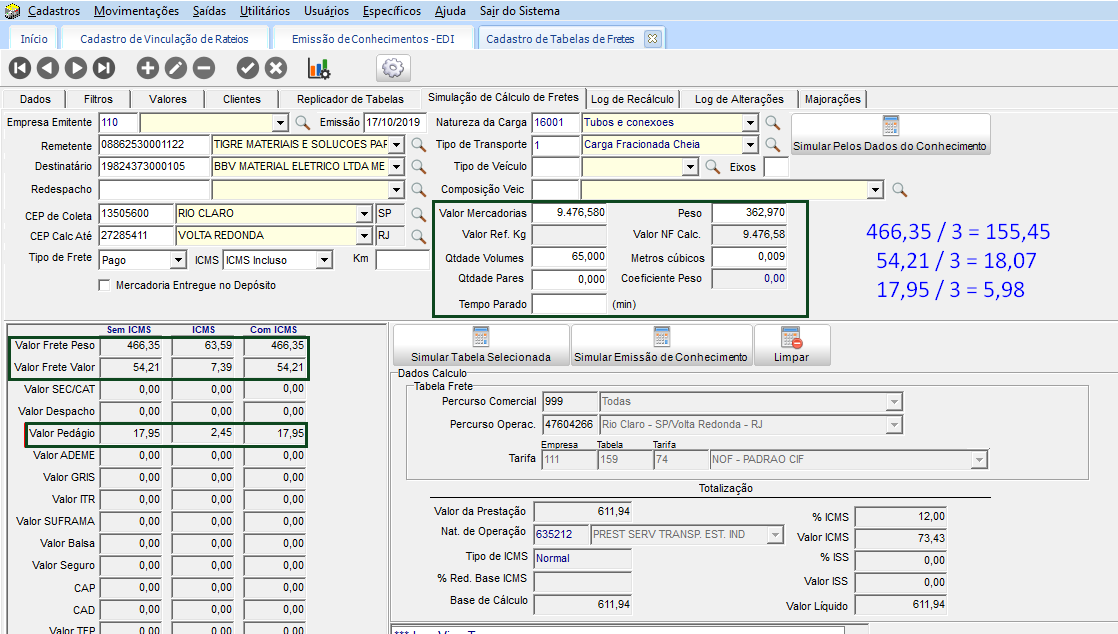
Task: Expand the Tipo de Frete dropdown
Action: (178, 260)
